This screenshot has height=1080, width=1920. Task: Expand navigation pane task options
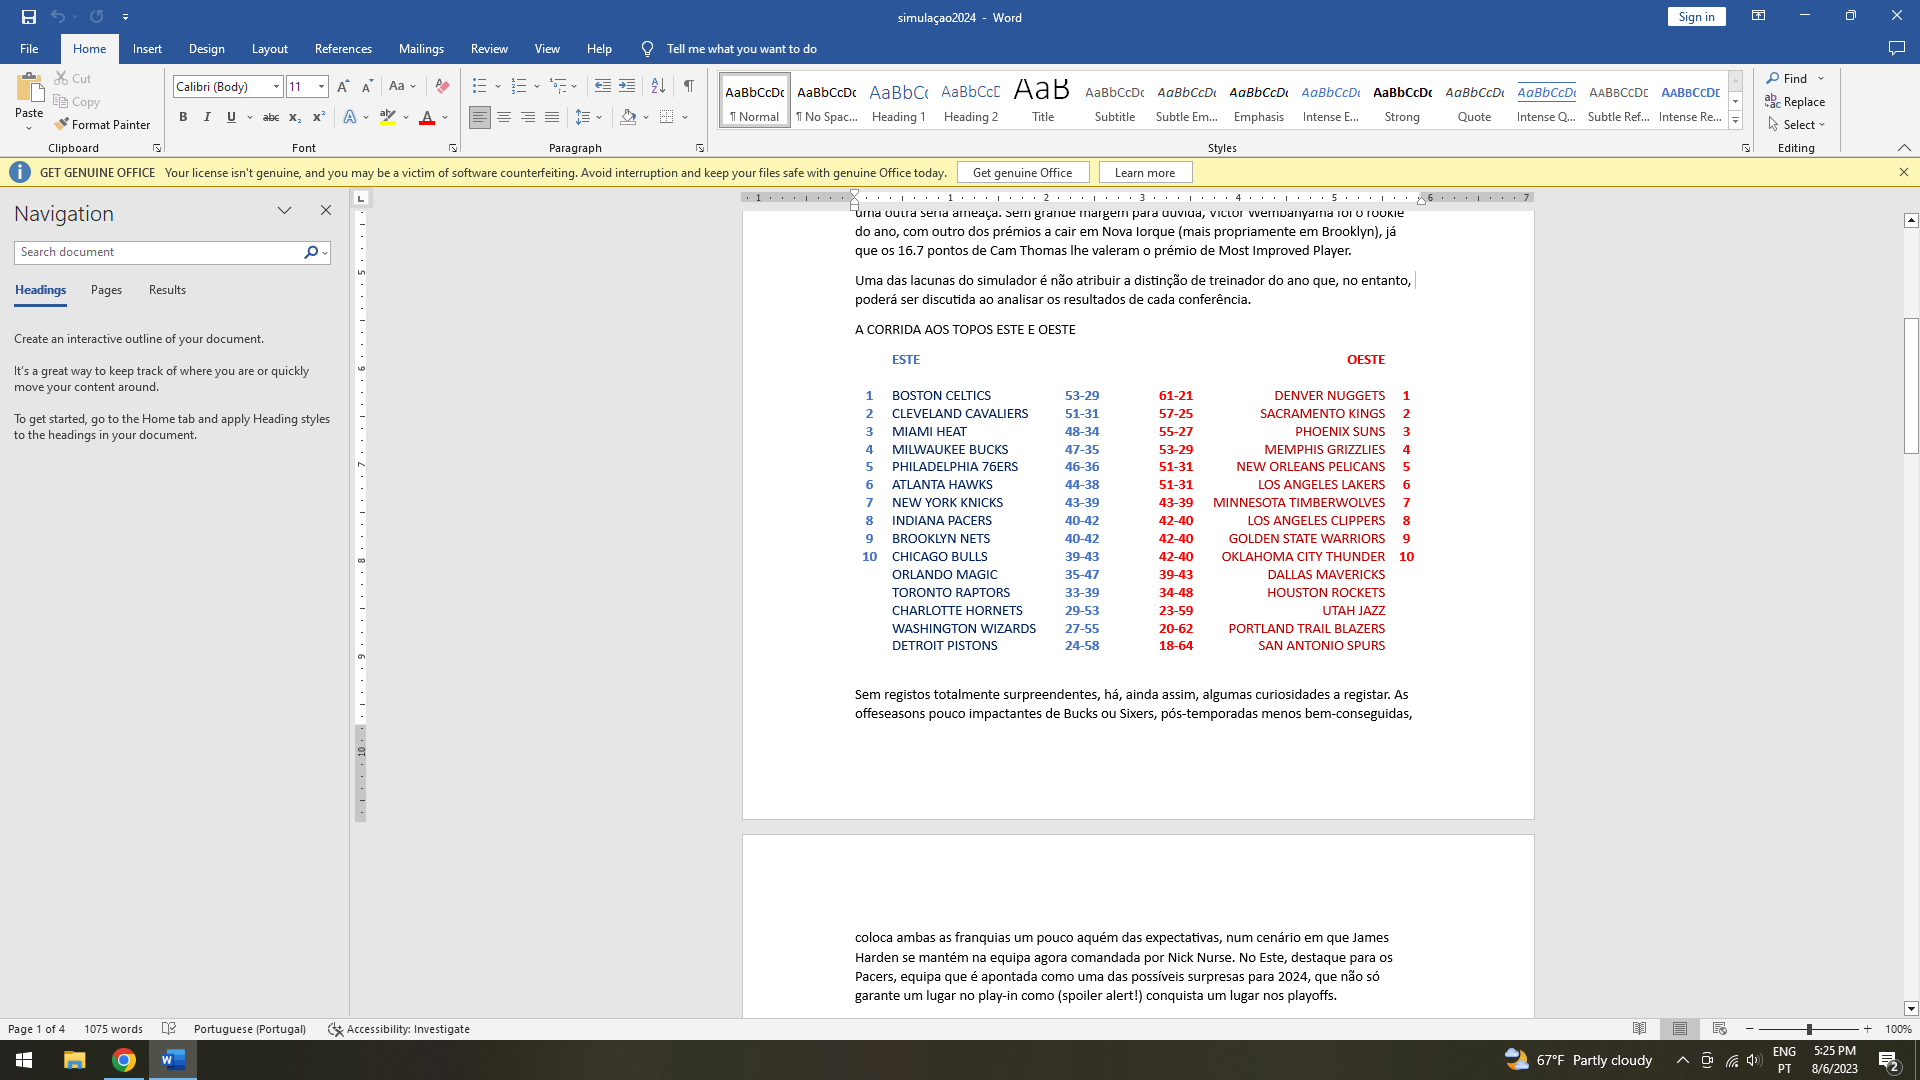[285, 211]
